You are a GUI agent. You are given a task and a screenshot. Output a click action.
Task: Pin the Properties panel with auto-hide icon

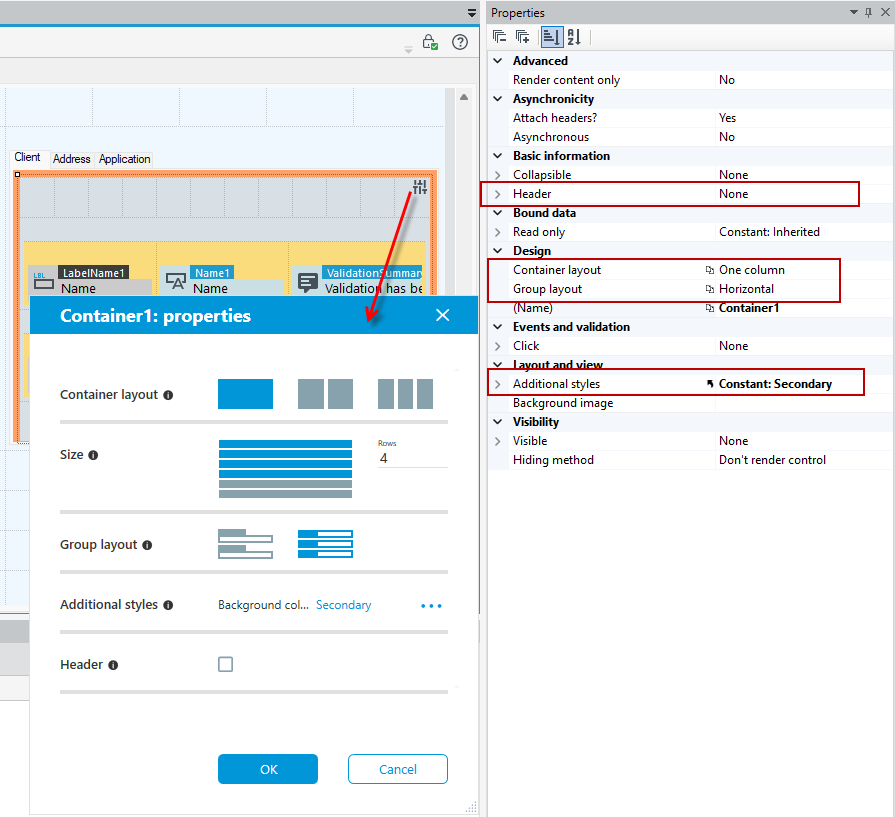tap(869, 13)
